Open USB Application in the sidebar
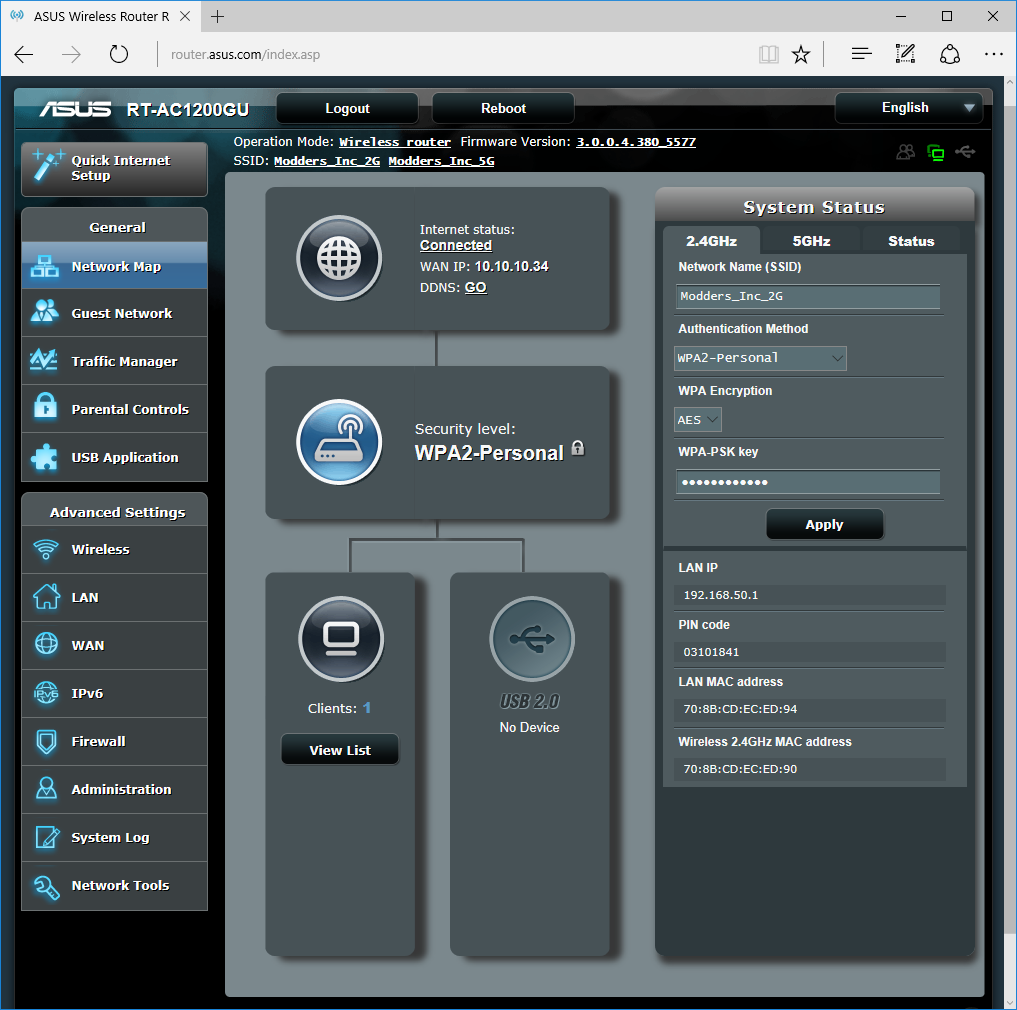 click(x=114, y=457)
